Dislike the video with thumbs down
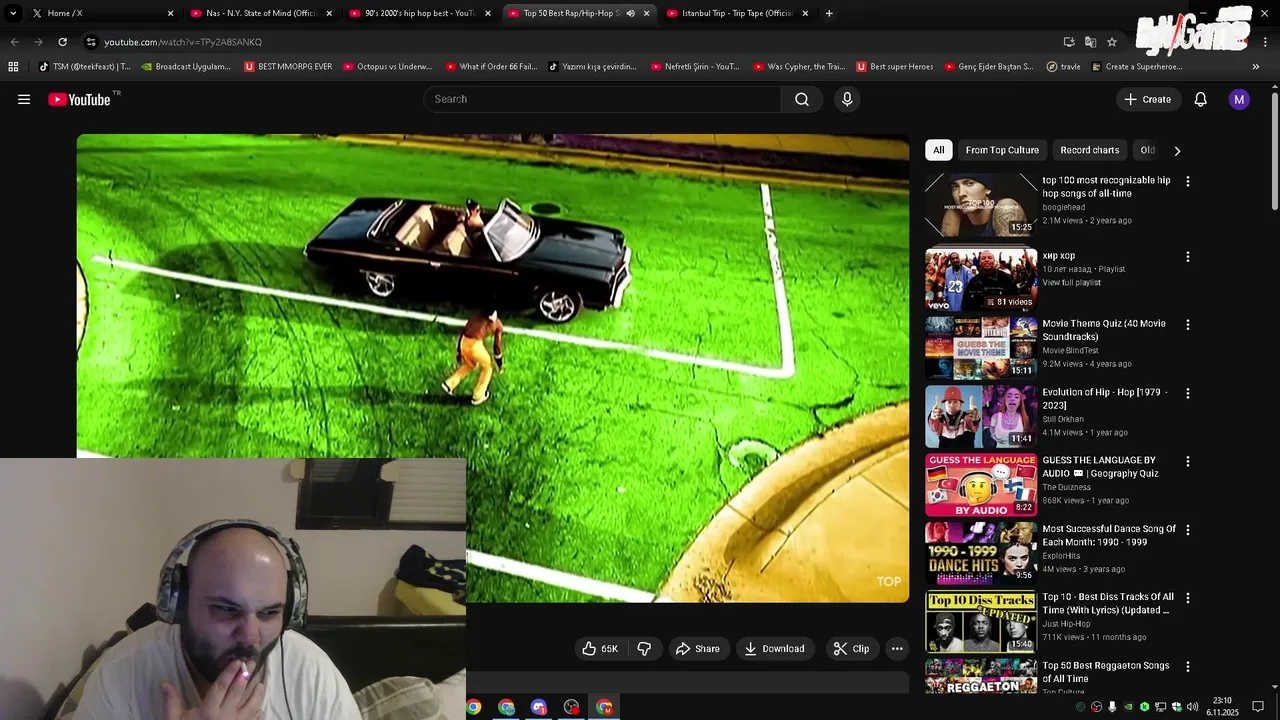This screenshot has width=1280, height=720. tap(644, 649)
